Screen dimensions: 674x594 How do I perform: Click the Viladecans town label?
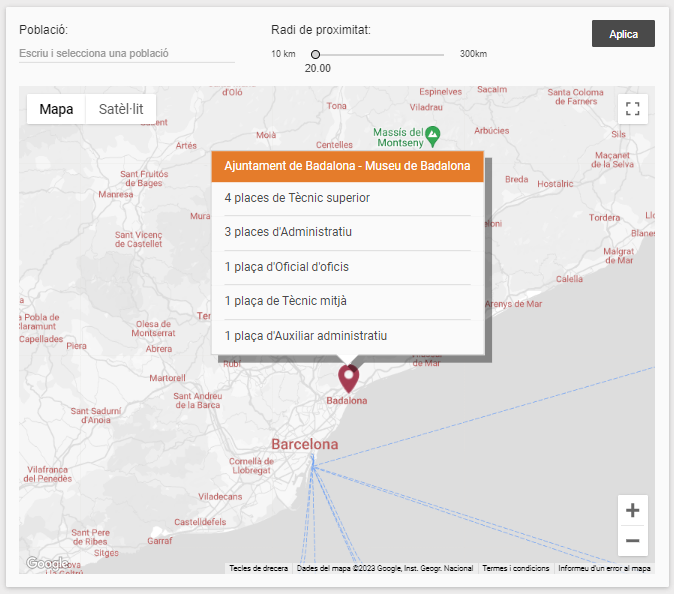pyautogui.click(x=220, y=497)
